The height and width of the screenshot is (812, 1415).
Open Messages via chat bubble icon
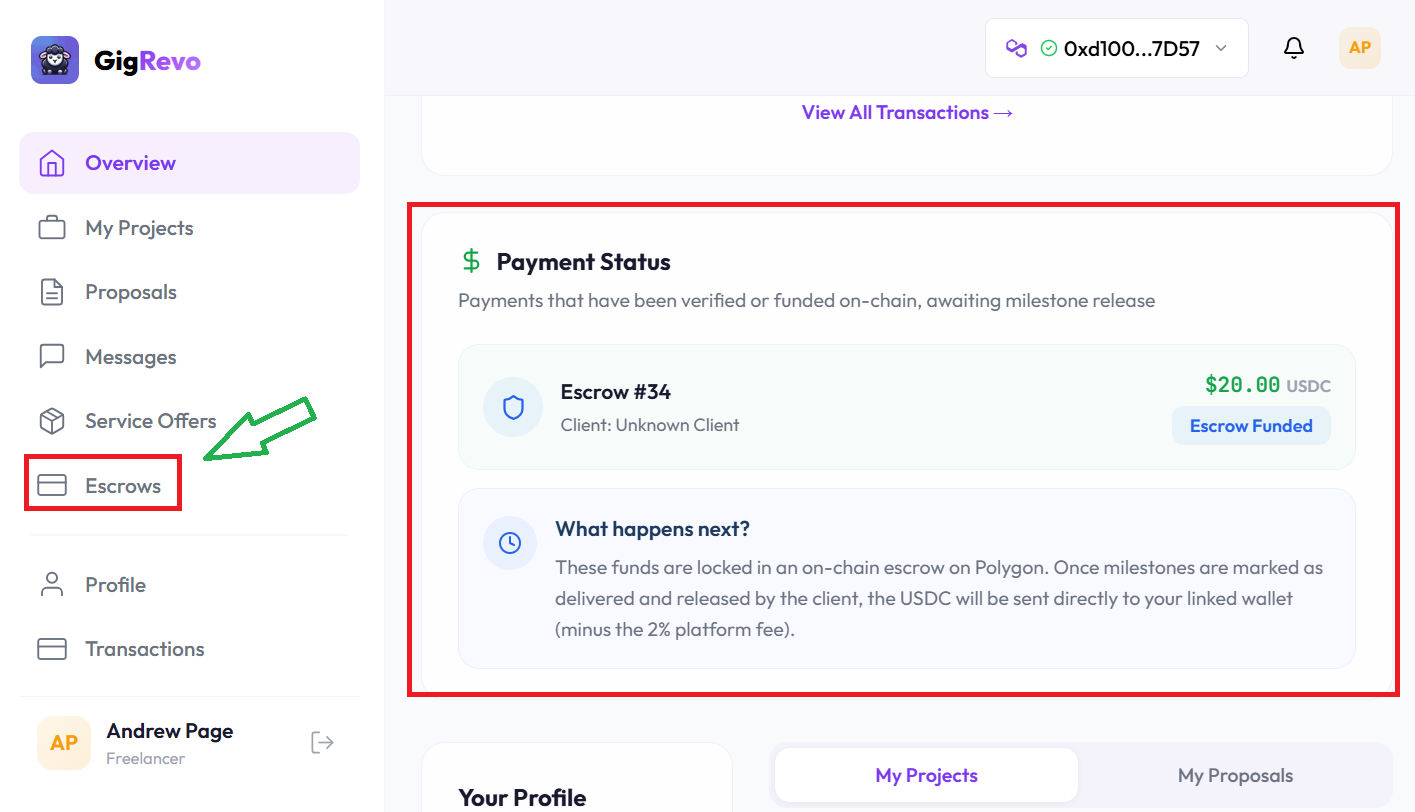pyautogui.click(x=52, y=356)
